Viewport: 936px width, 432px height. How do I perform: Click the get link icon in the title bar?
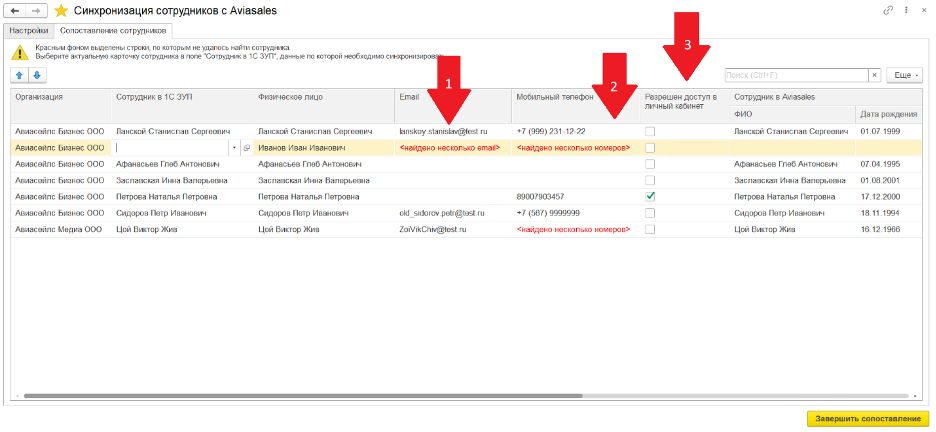tap(888, 10)
